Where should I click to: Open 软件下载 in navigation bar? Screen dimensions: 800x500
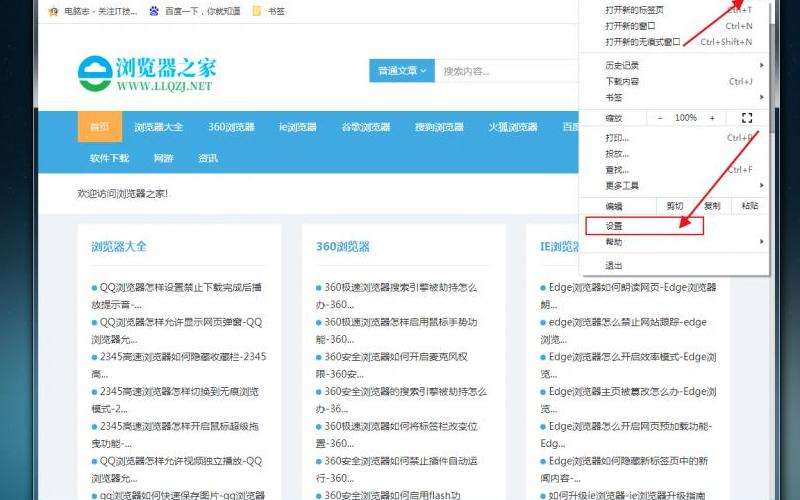[x=109, y=158]
